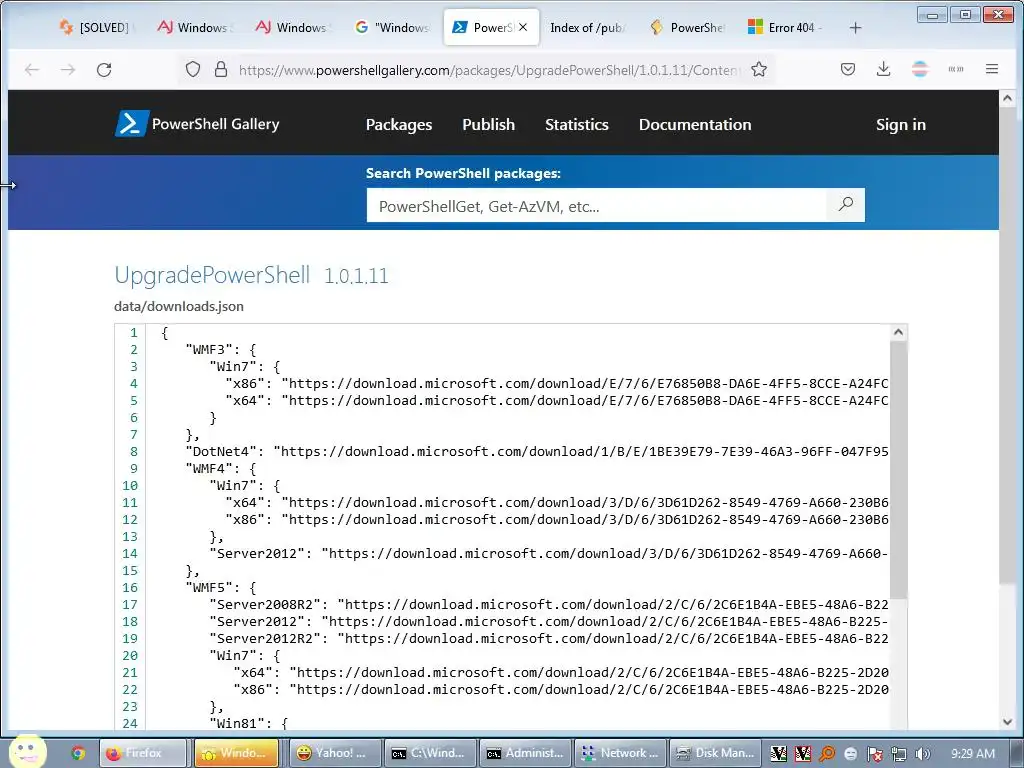Click the page vertical scrollbar thumb
1024x768 pixels.
click(x=1007, y=346)
